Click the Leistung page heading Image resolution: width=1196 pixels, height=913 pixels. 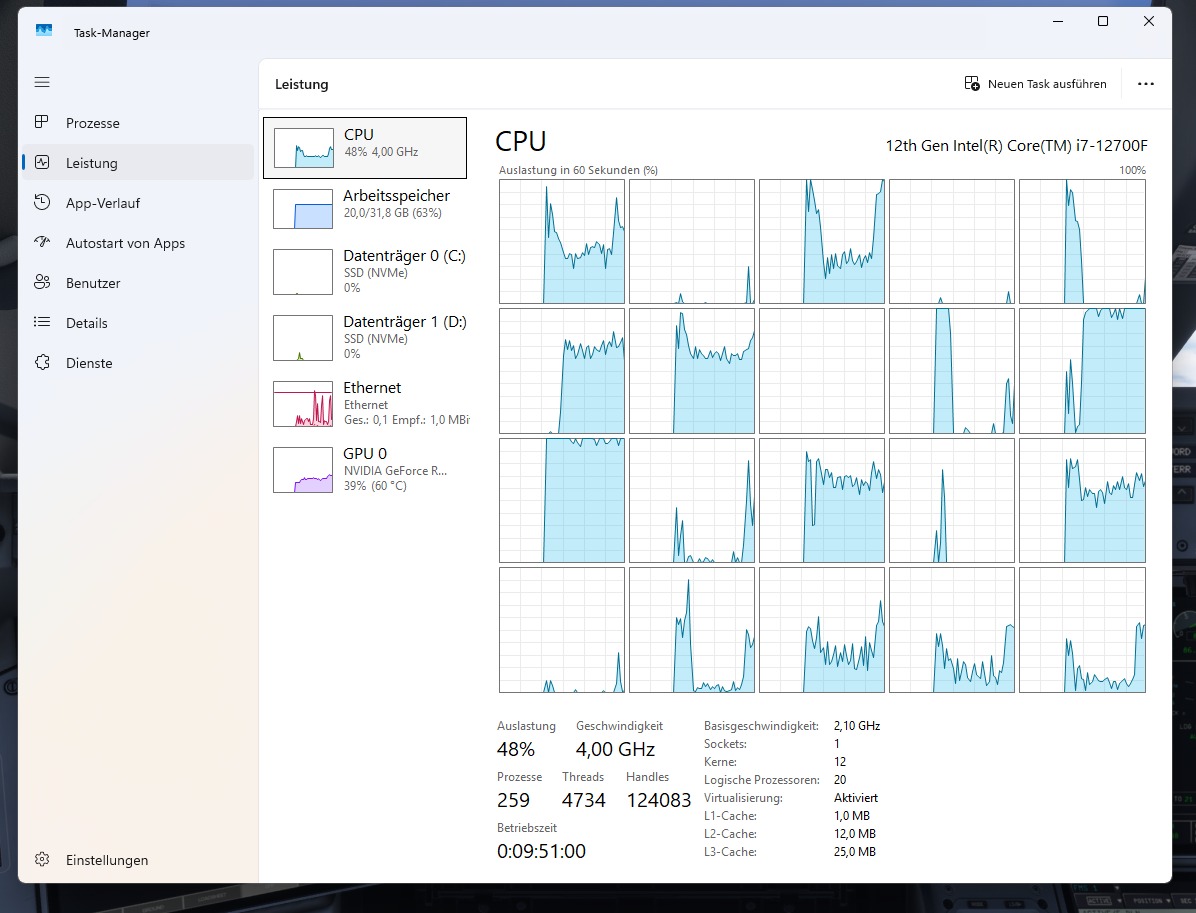pyautogui.click(x=301, y=84)
